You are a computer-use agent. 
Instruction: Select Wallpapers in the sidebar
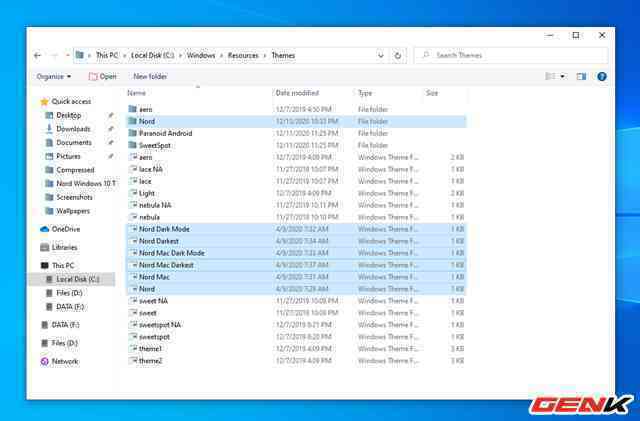point(68,211)
